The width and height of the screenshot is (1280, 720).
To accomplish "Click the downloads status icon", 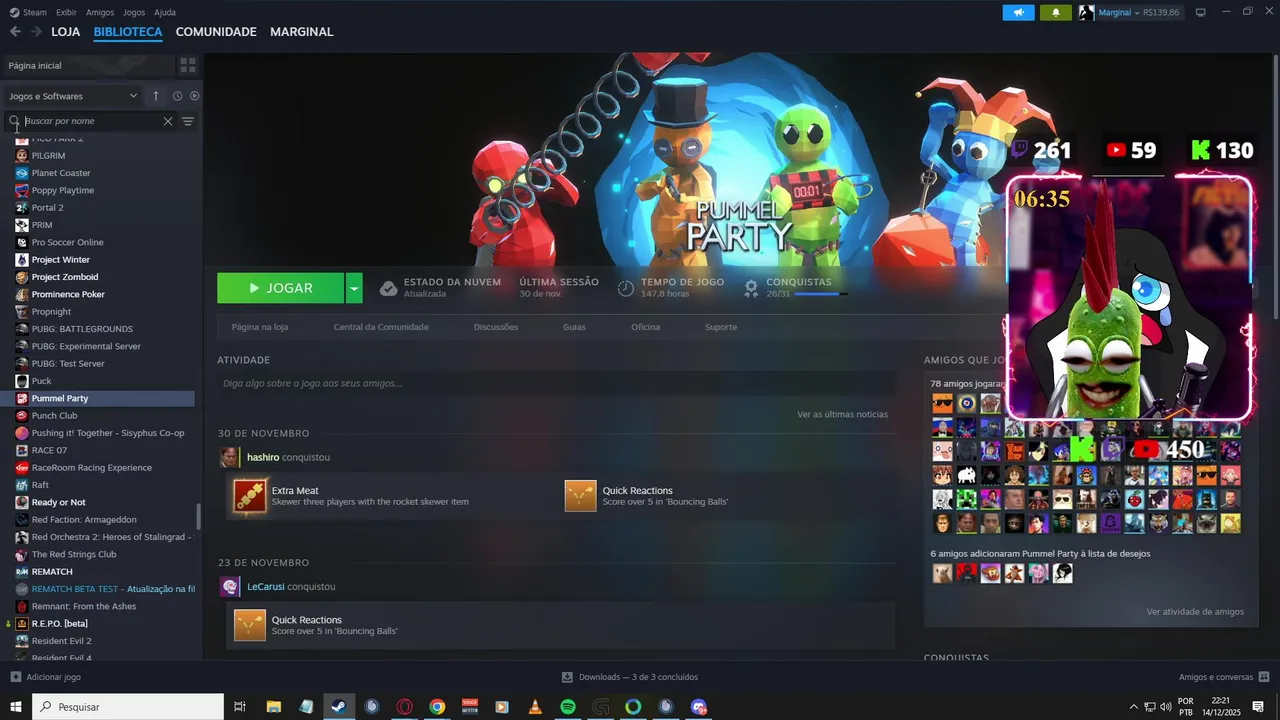I will (x=567, y=677).
